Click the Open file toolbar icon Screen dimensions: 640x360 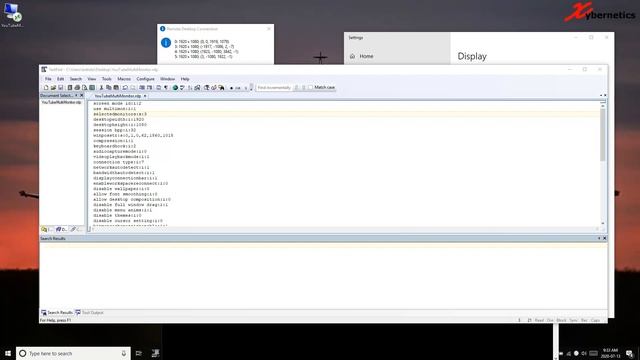coord(53,87)
